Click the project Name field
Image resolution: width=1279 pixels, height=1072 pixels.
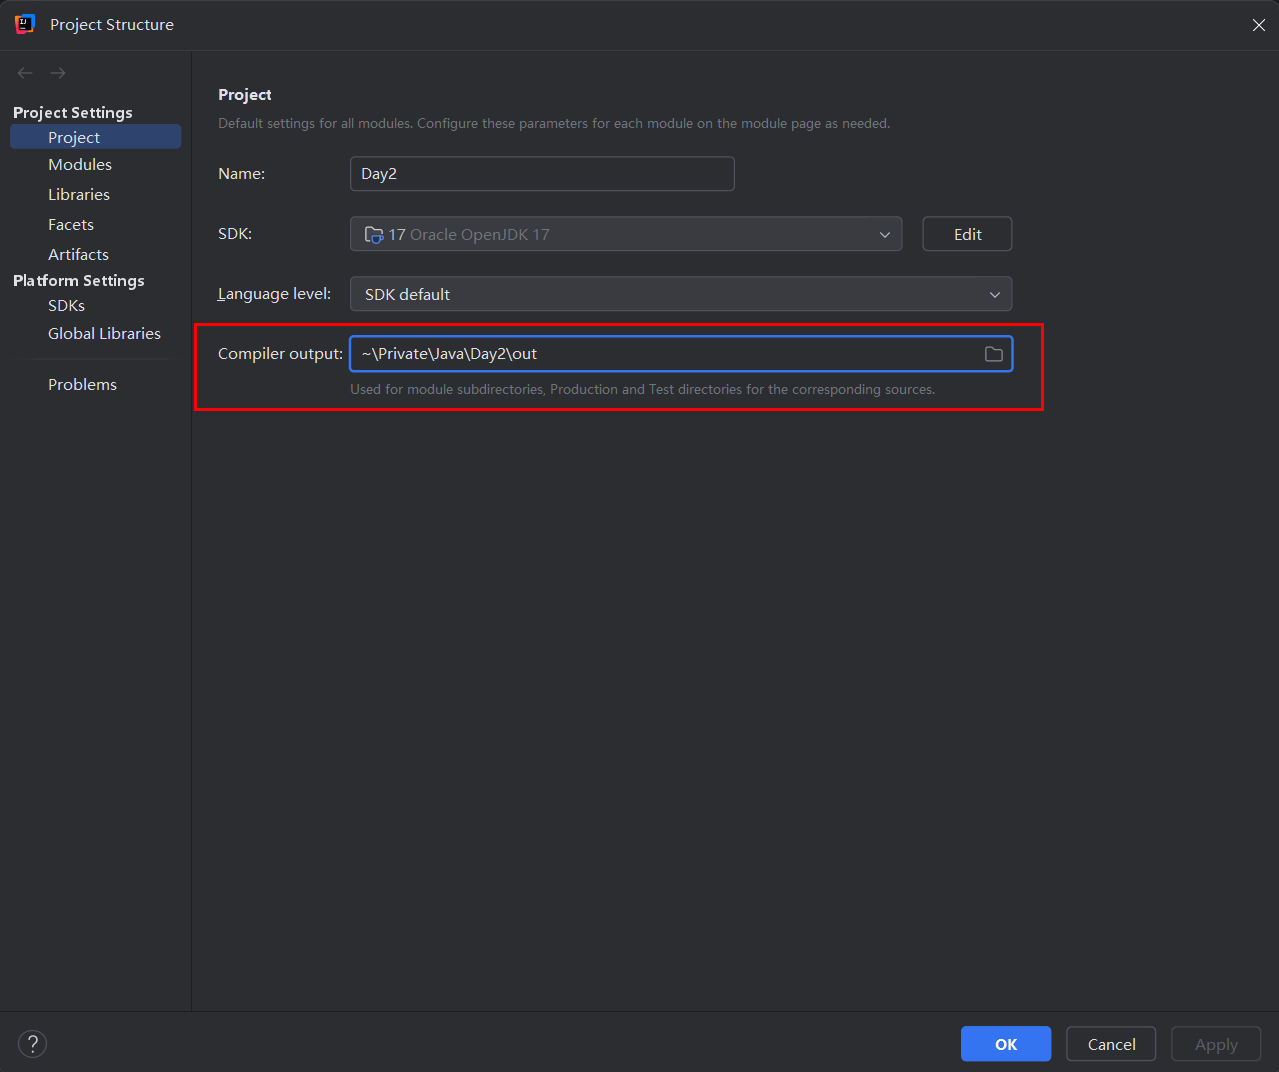click(542, 174)
